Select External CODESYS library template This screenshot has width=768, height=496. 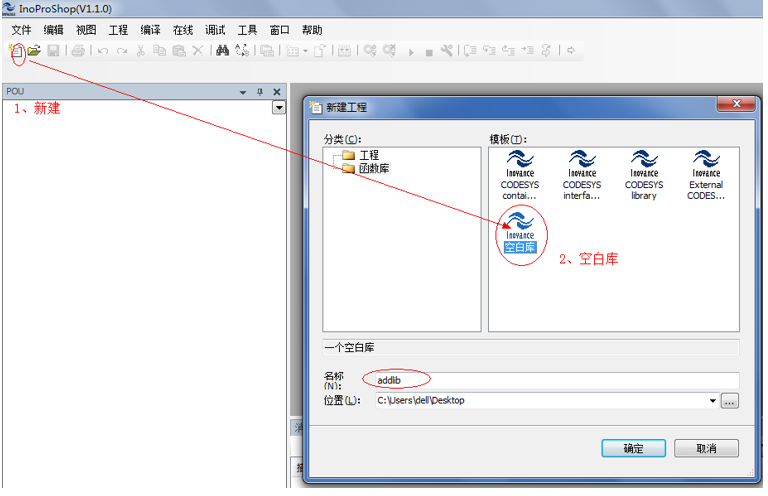706,175
